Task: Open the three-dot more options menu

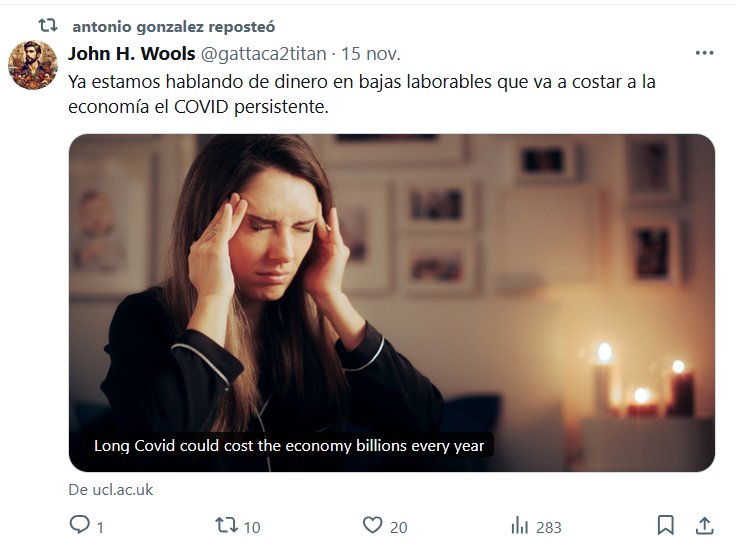Action: (704, 53)
